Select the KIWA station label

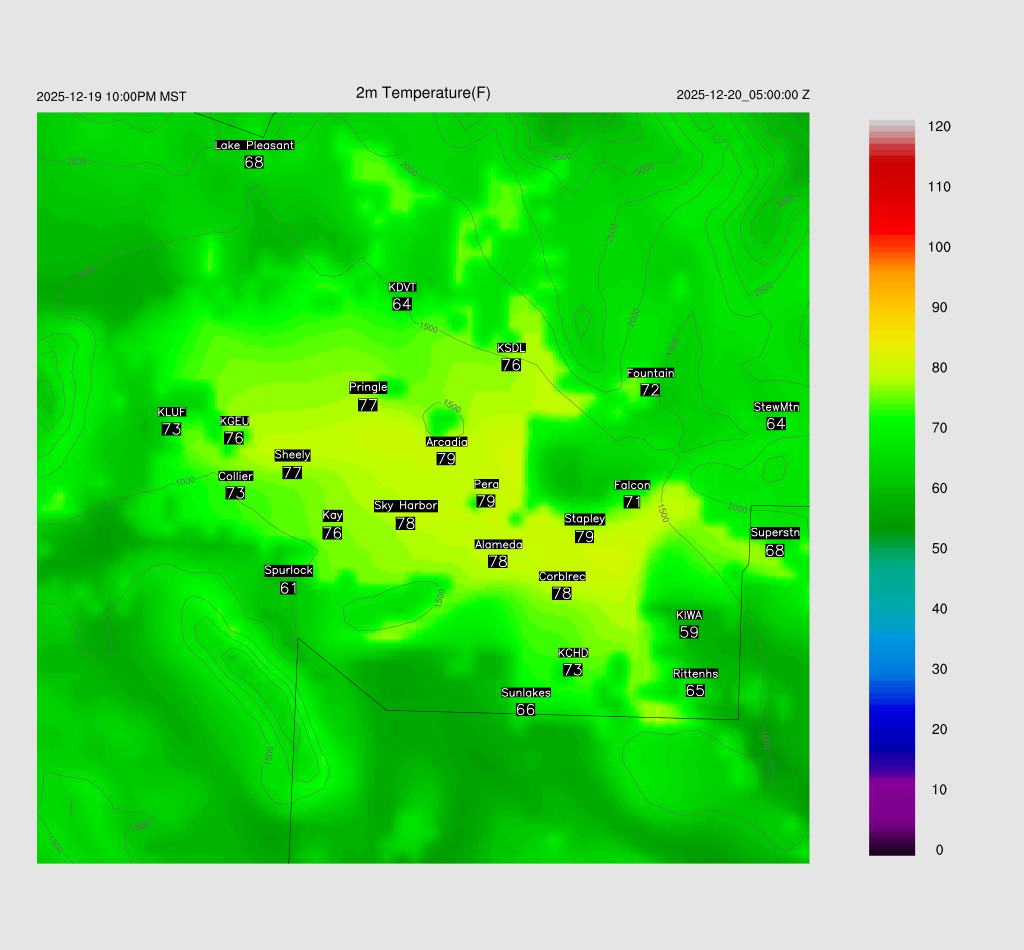pyautogui.click(x=689, y=615)
